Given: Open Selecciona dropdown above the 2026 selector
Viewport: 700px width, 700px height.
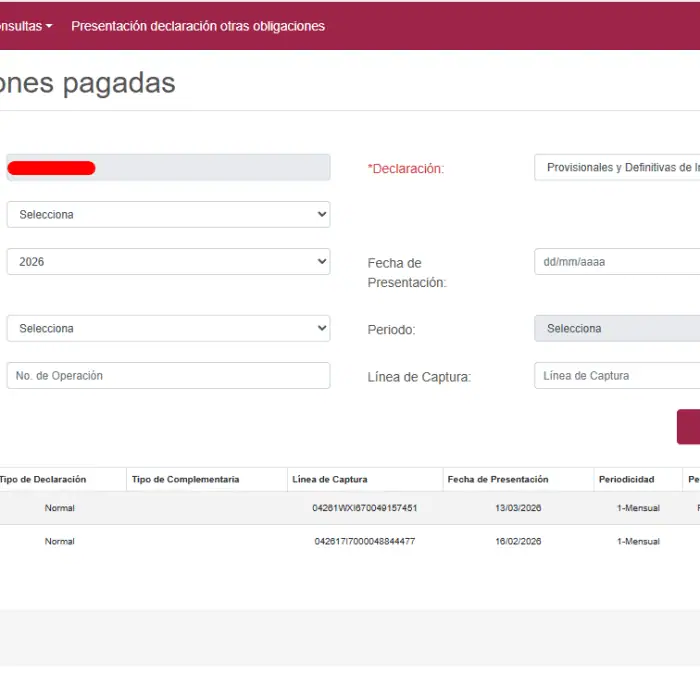Looking at the screenshot, I should point(168,215).
